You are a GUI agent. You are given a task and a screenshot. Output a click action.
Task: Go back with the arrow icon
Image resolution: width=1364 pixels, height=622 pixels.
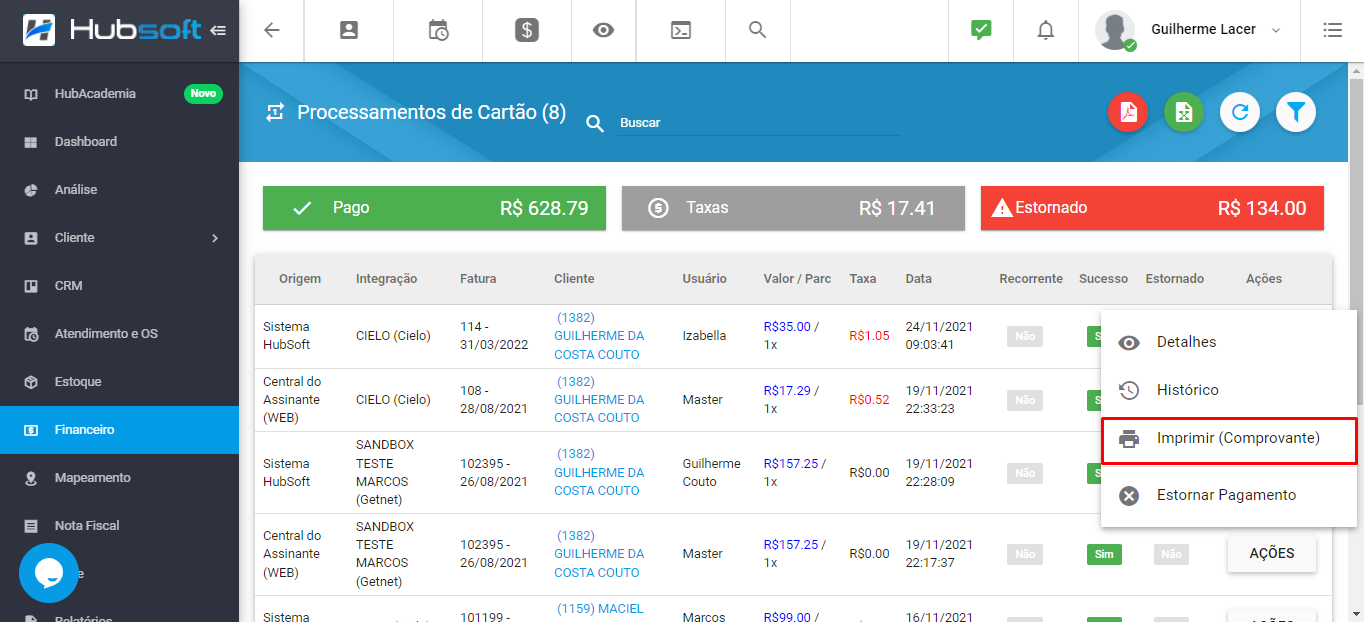(272, 30)
